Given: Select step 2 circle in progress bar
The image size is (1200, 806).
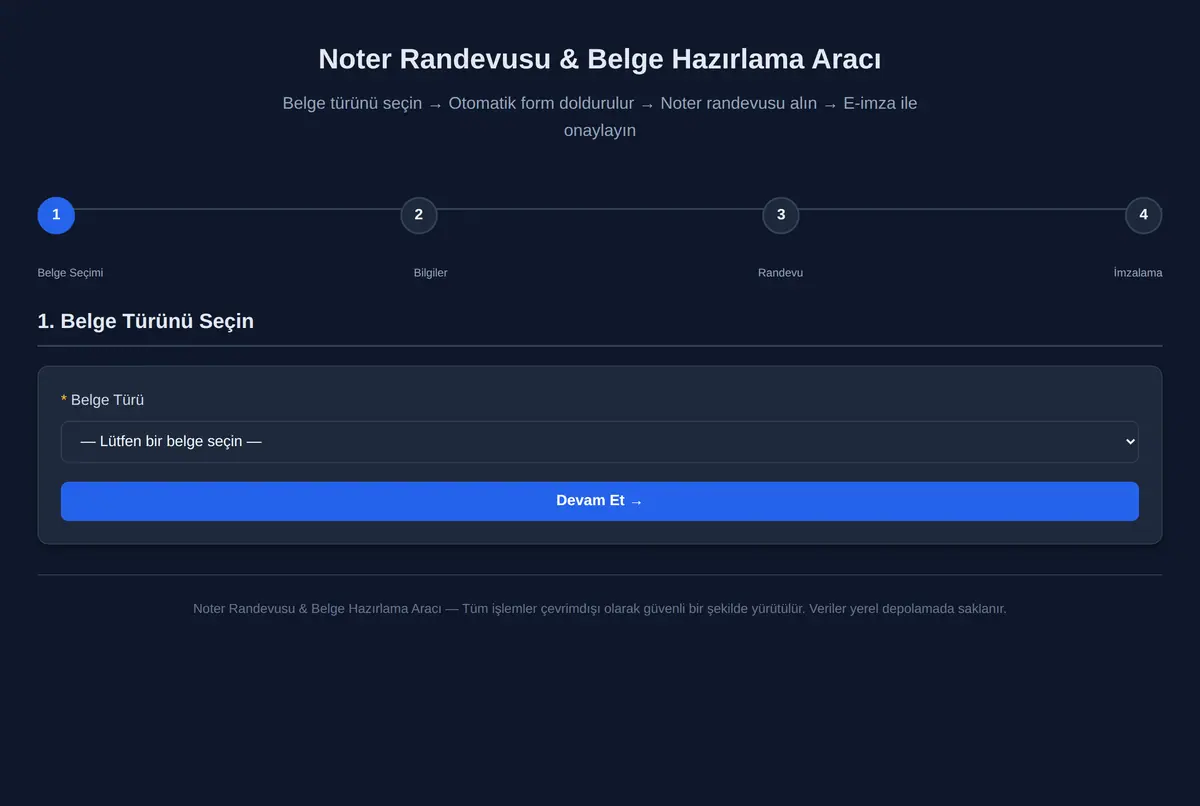Looking at the screenshot, I should [x=419, y=215].
